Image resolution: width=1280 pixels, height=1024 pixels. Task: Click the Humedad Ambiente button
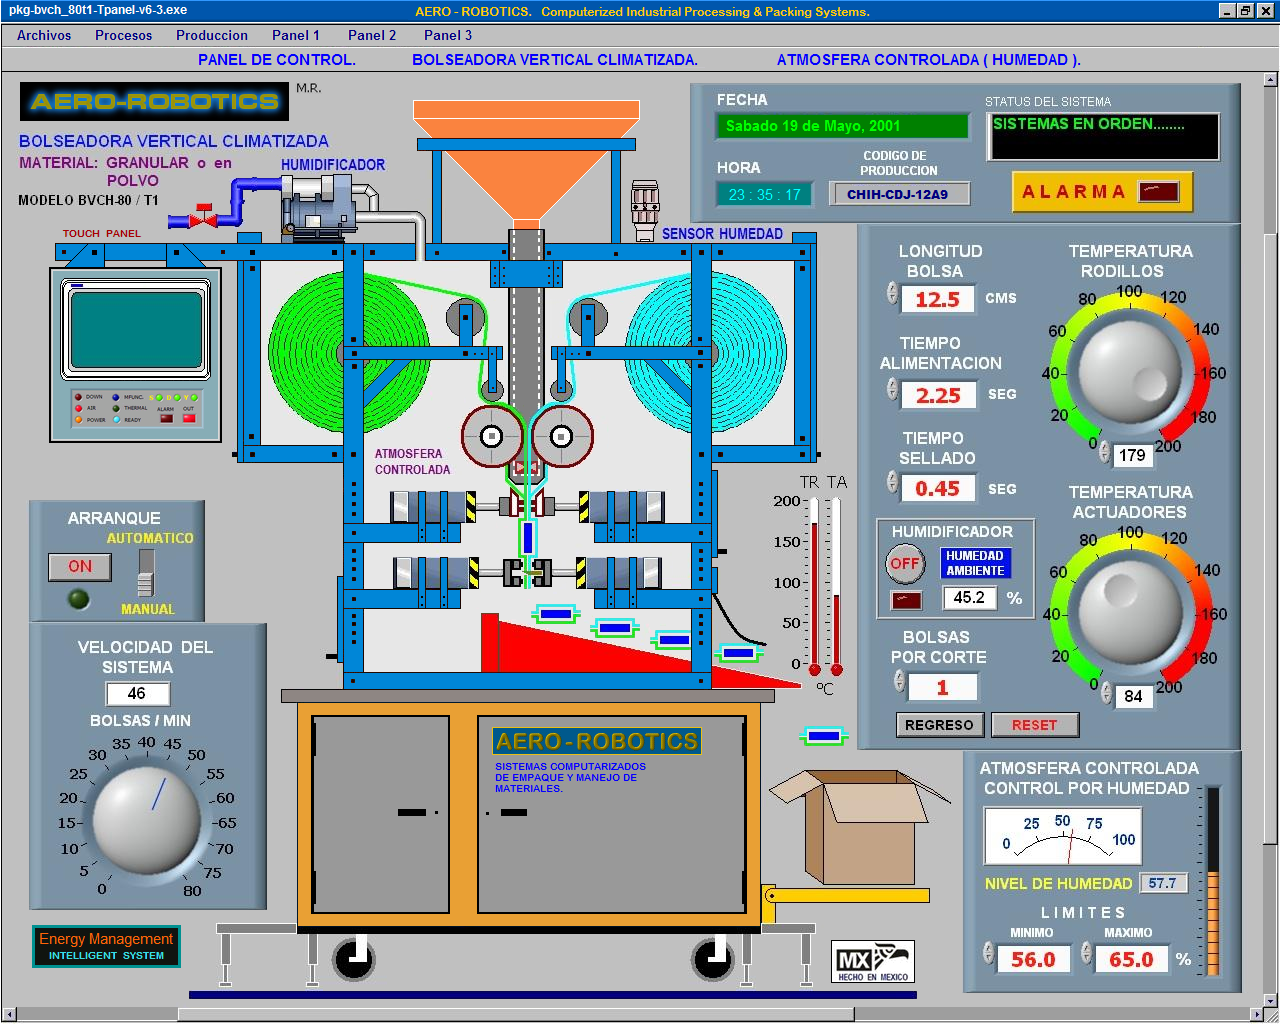[x=975, y=563]
